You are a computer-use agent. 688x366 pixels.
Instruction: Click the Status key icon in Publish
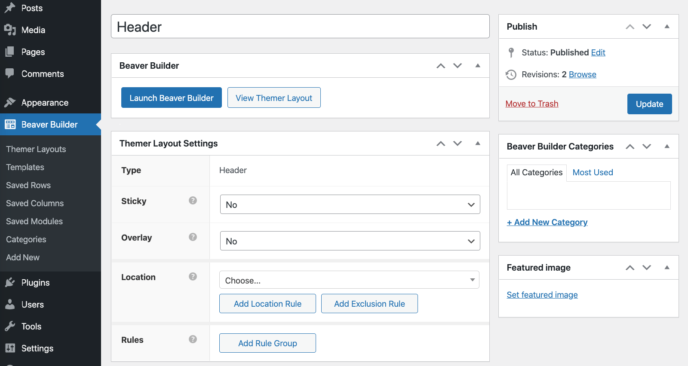[511, 52]
